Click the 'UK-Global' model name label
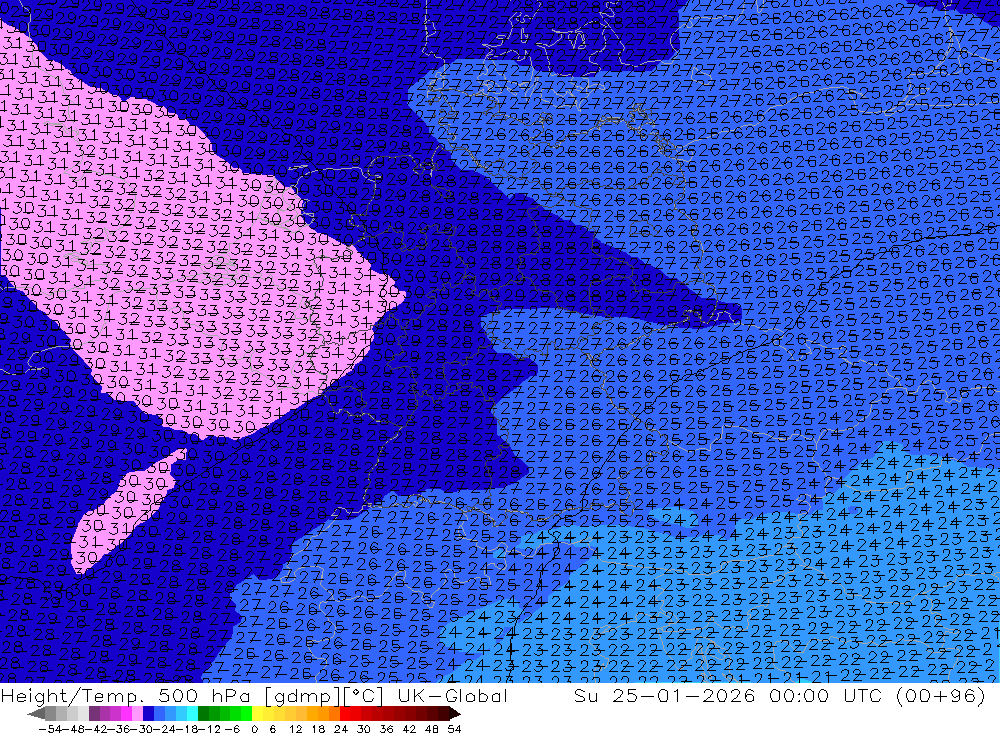The width and height of the screenshot is (1000, 733). tap(453, 696)
